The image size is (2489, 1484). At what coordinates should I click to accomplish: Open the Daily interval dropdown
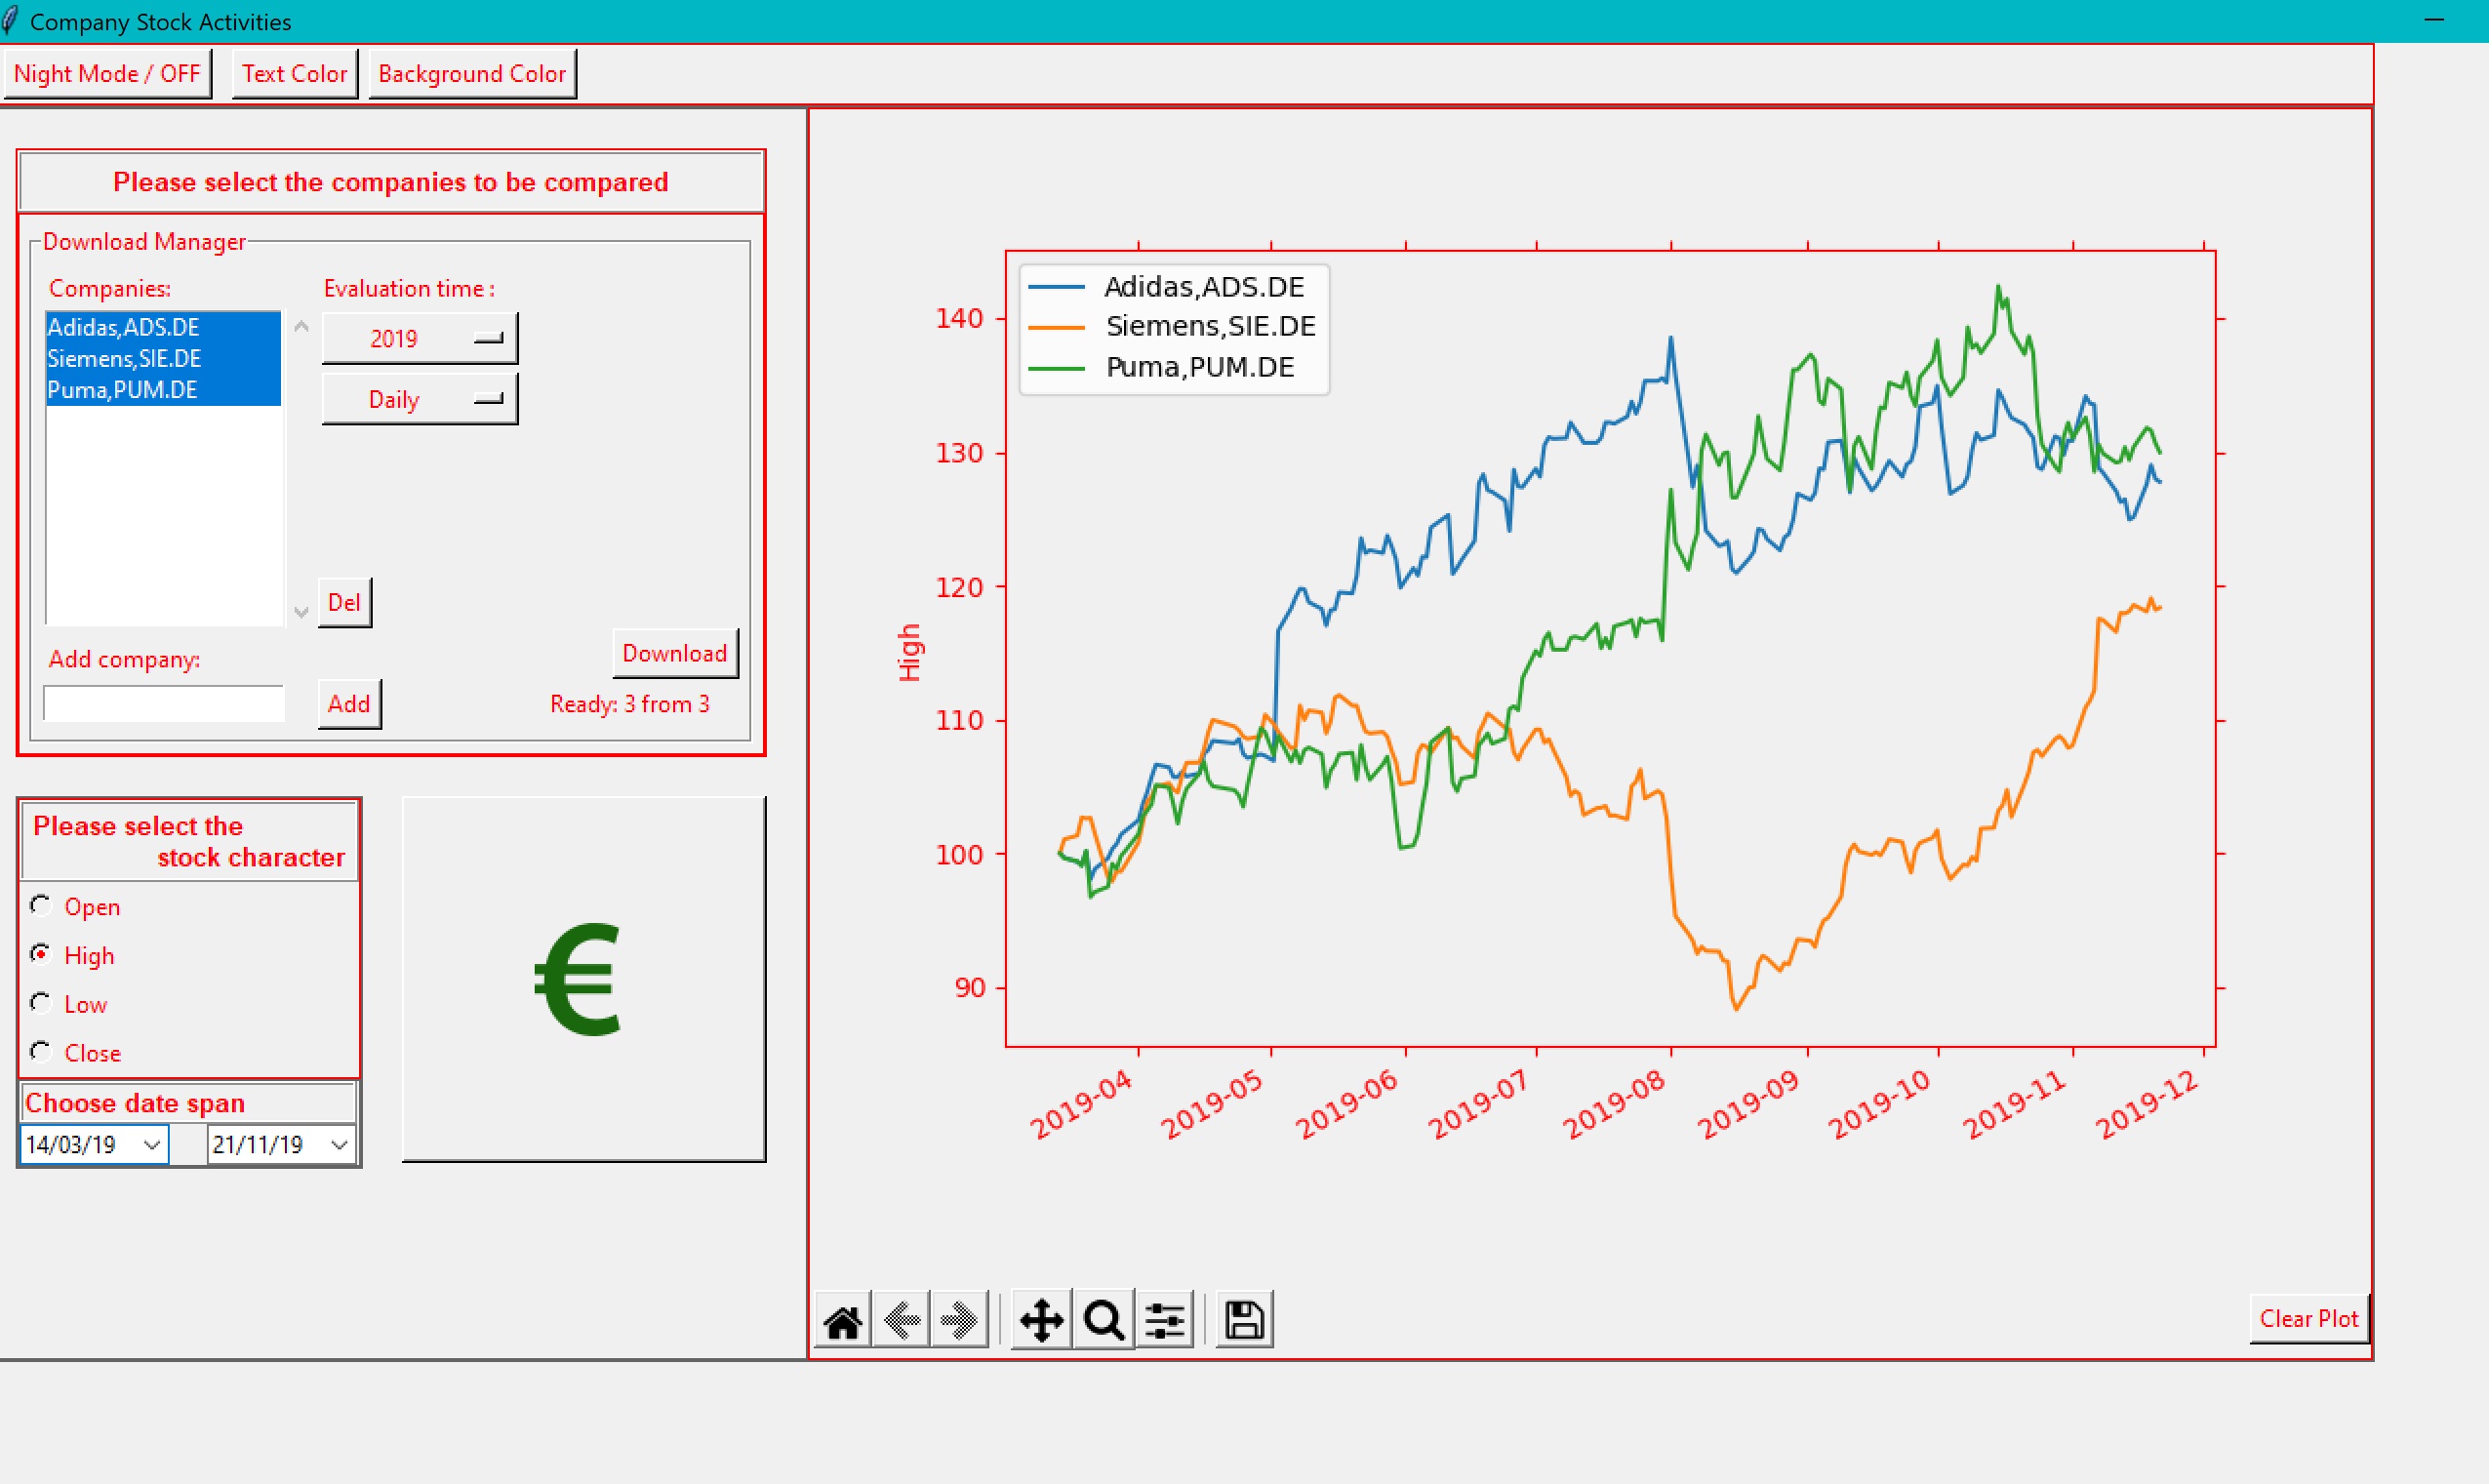click(x=420, y=400)
